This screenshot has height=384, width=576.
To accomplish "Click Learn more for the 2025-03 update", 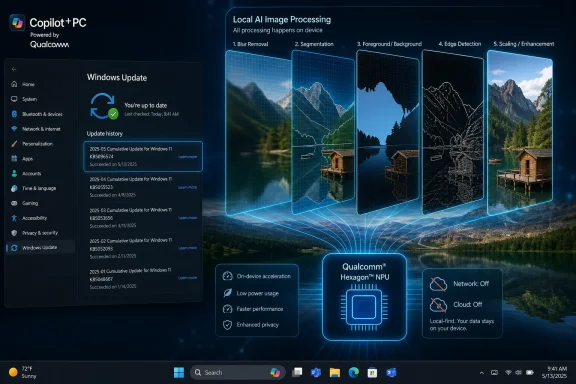I will click(x=187, y=218).
